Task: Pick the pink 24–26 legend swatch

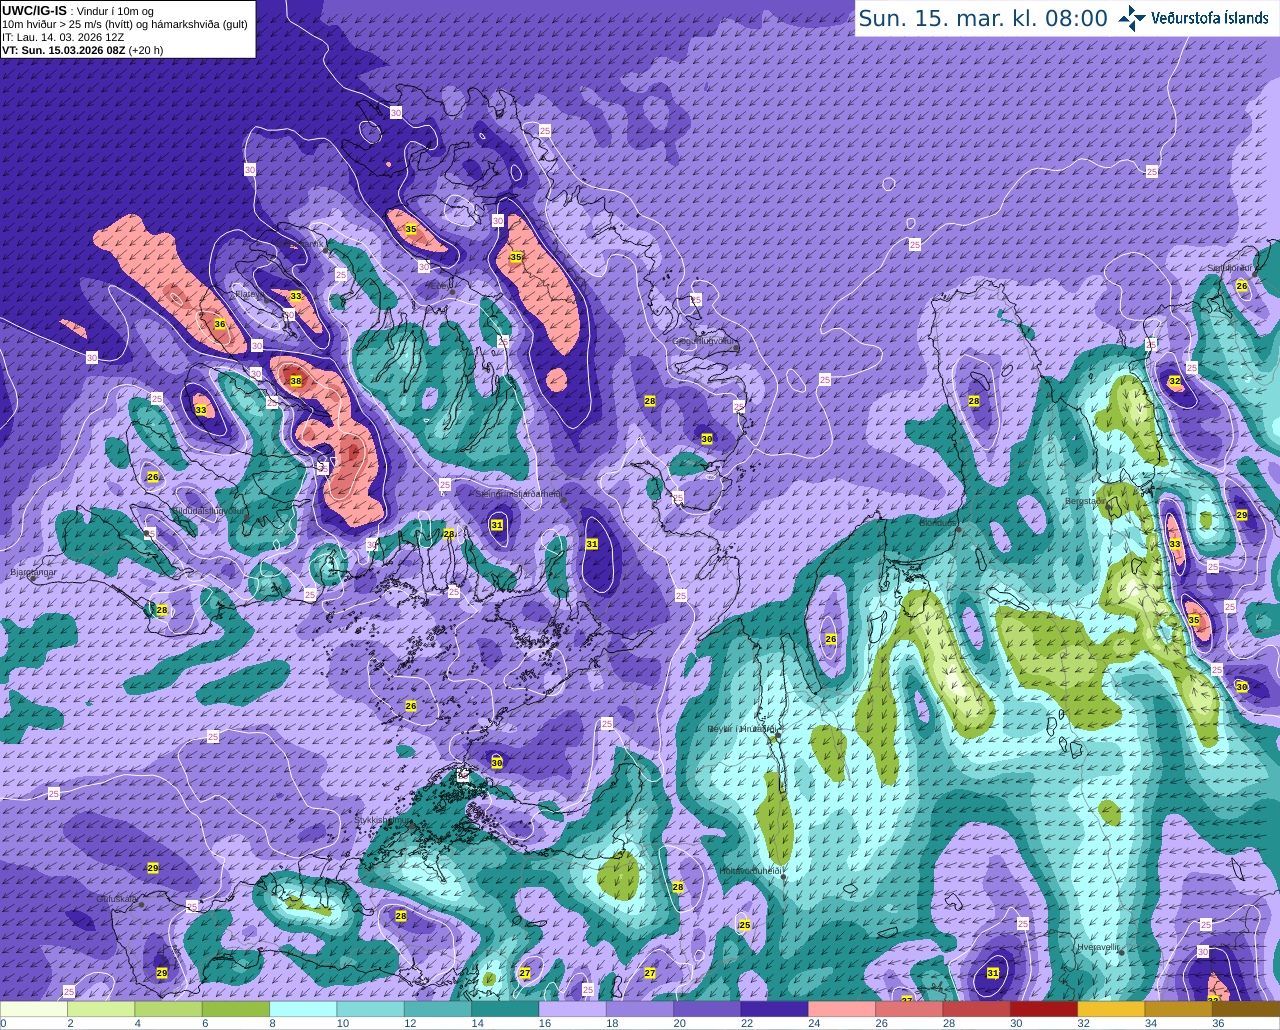Action: click(842, 1009)
